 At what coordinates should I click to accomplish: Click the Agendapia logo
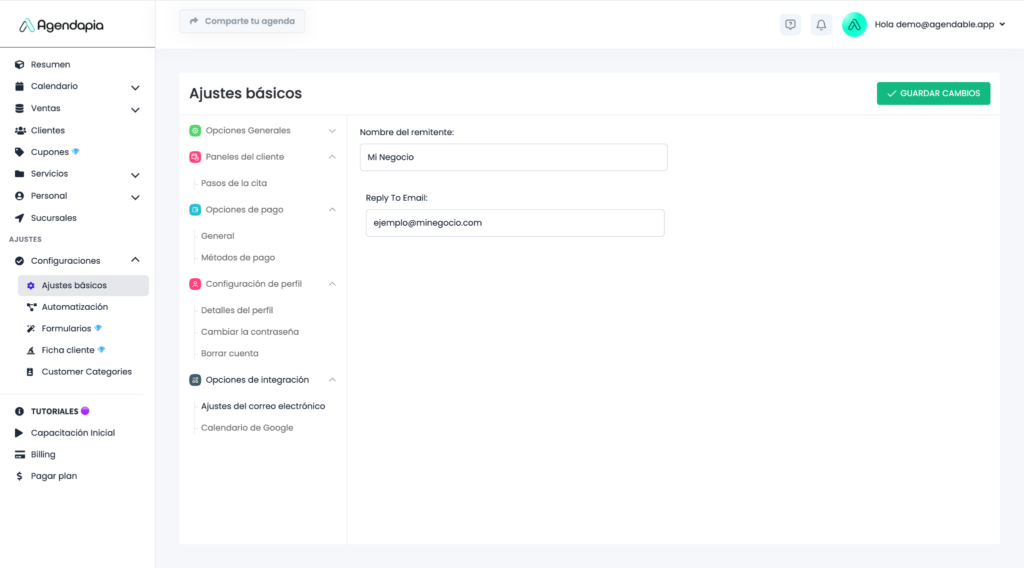tap(61, 25)
